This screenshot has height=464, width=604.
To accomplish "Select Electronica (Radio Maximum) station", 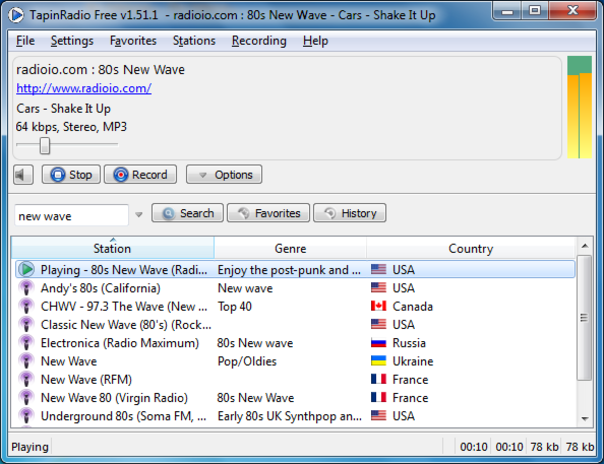I will [120, 343].
